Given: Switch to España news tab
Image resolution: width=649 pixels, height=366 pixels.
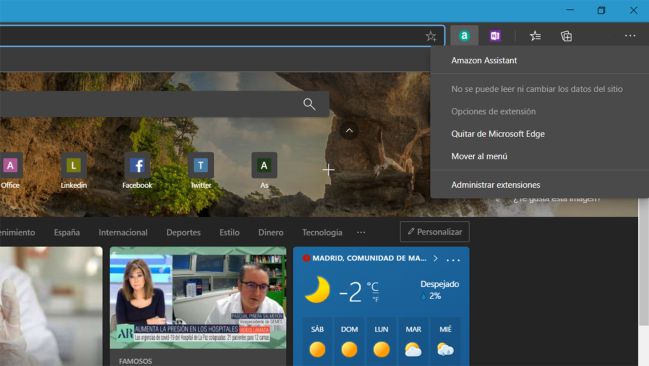Looking at the screenshot, I should point(67,232).
